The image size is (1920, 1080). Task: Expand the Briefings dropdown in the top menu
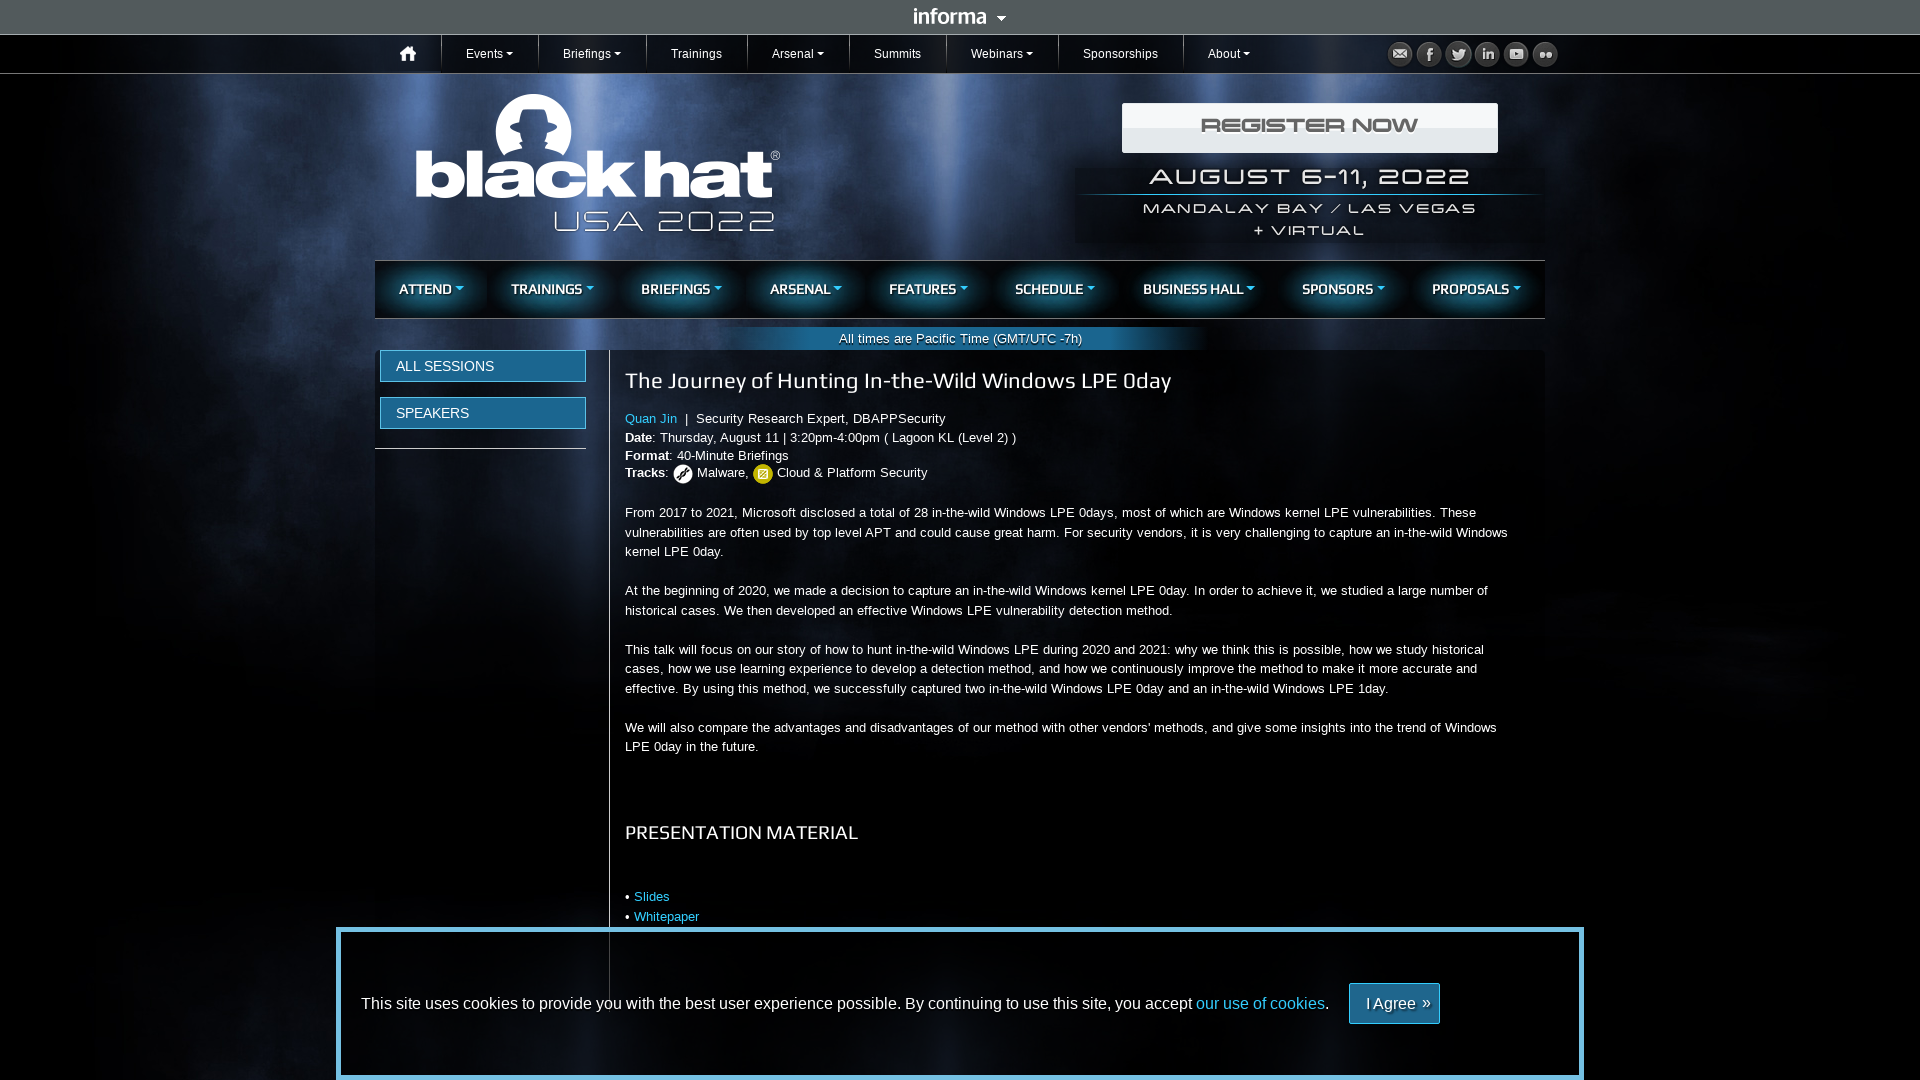pyautogui.click(x=591, y=53)
